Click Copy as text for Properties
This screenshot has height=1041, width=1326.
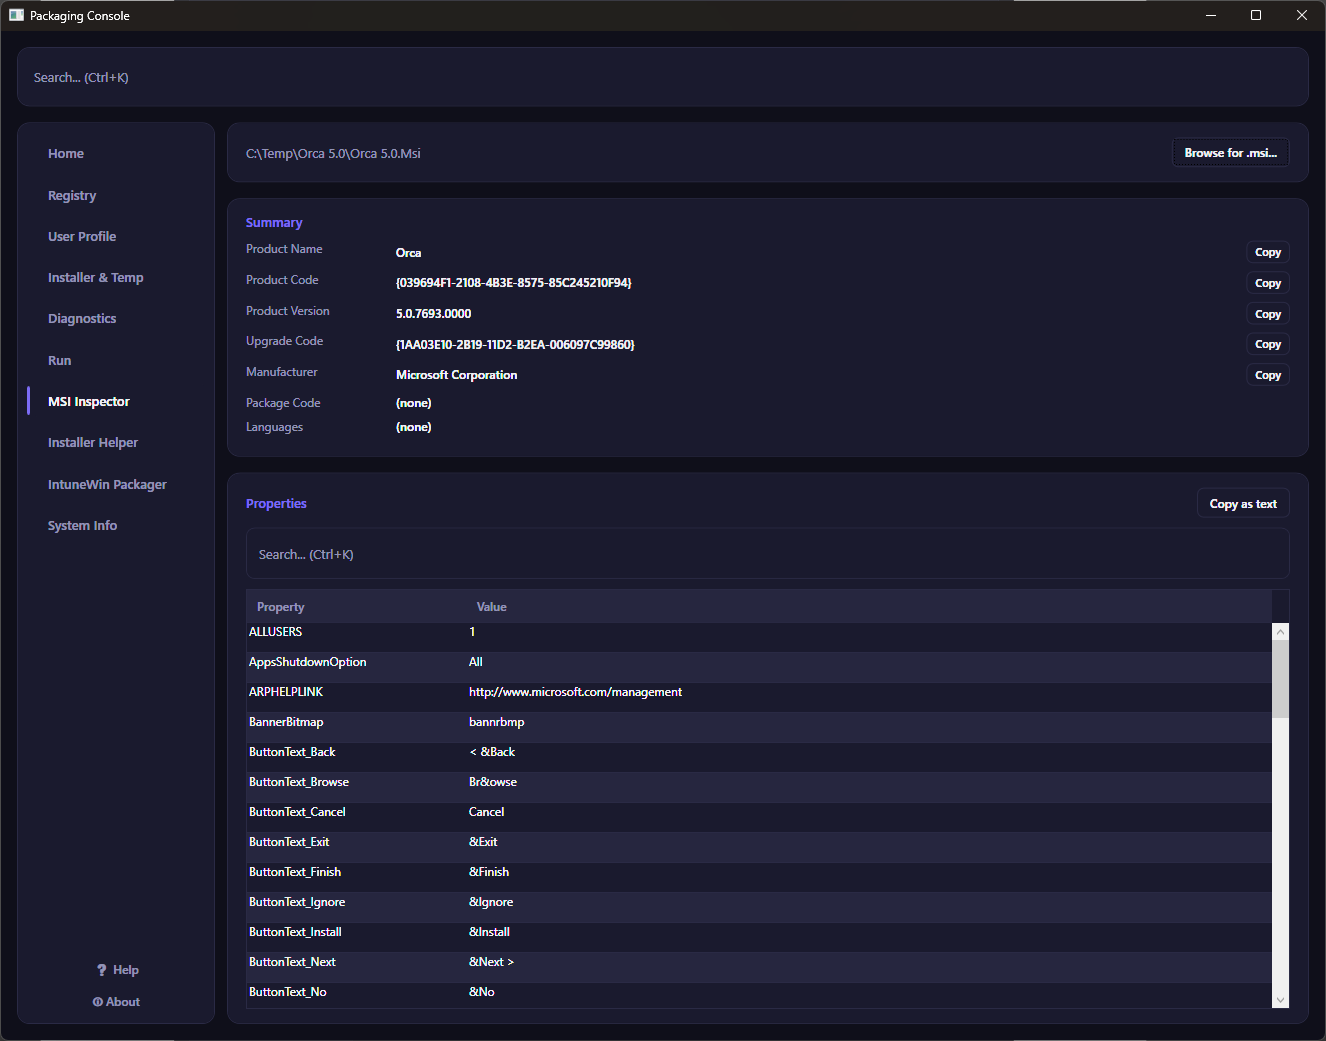point(1243,504)
